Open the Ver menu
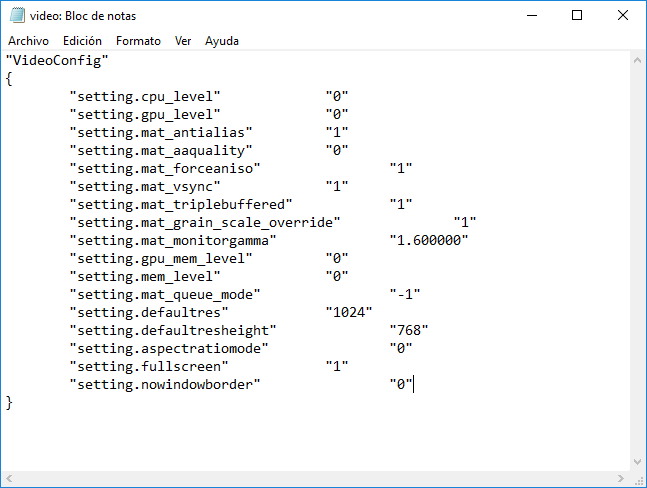This screenshot has height=488, width=647. point(183,41)
